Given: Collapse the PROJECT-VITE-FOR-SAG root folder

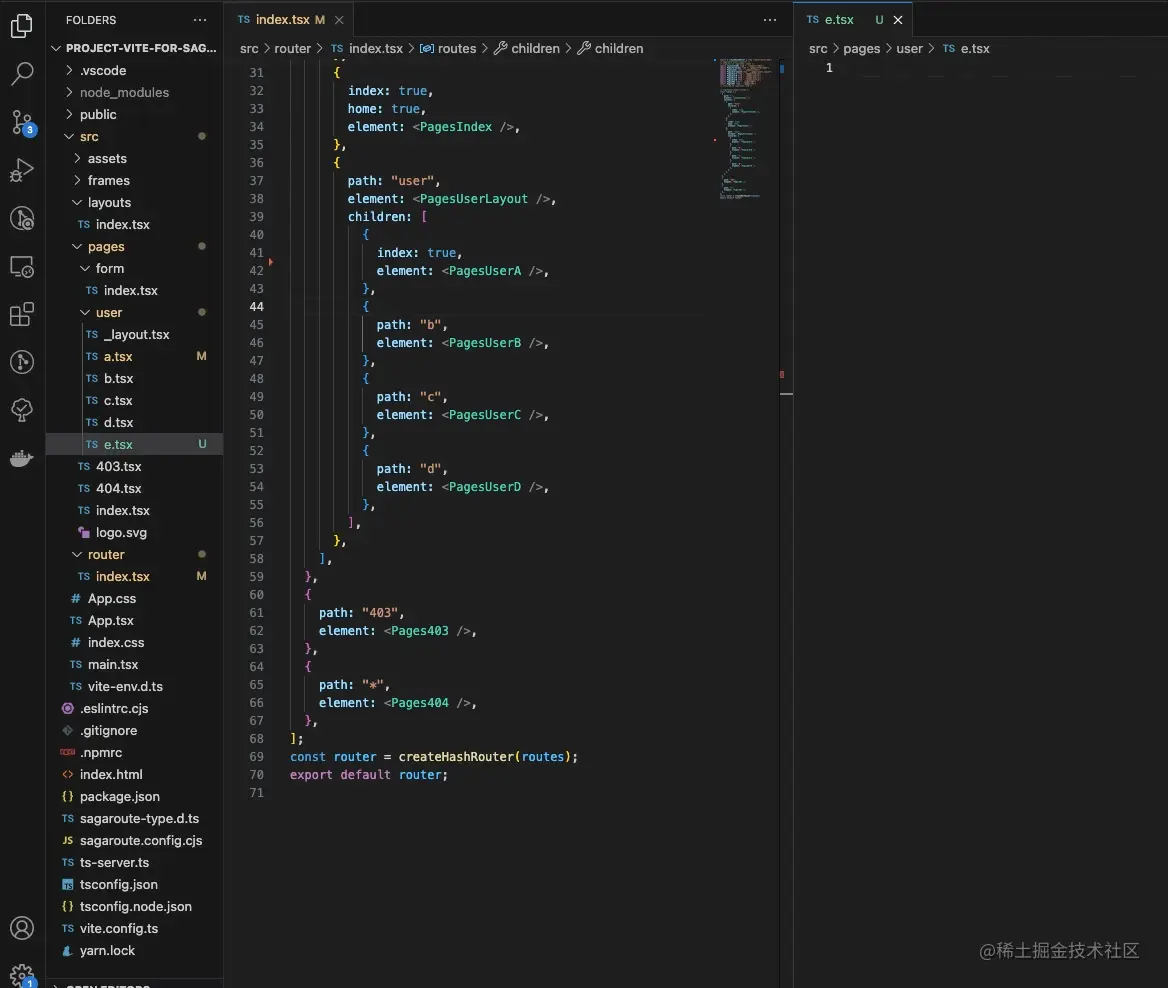Looking at the screenshot, I should pos(136,48).
